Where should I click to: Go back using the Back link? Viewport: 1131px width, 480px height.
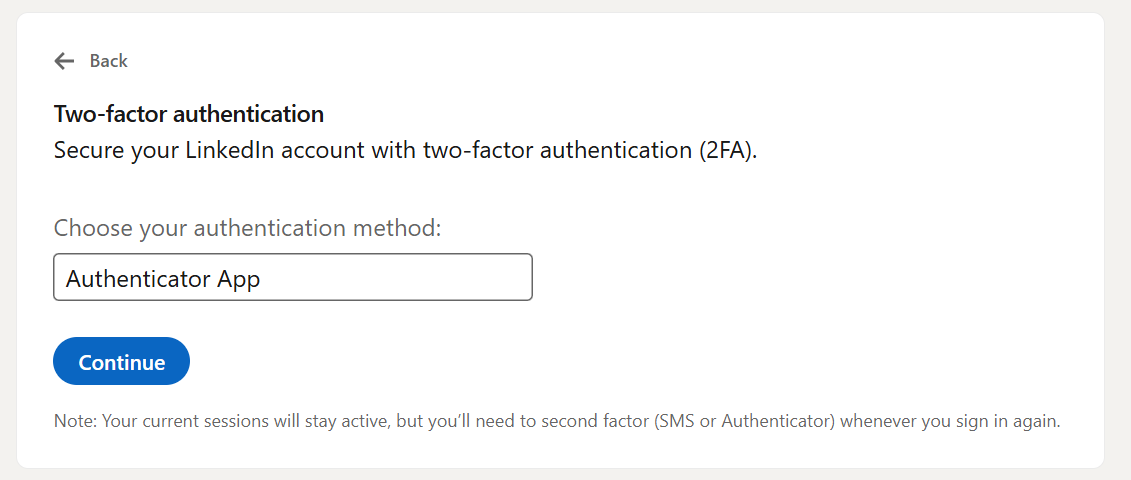click(108, 61)
